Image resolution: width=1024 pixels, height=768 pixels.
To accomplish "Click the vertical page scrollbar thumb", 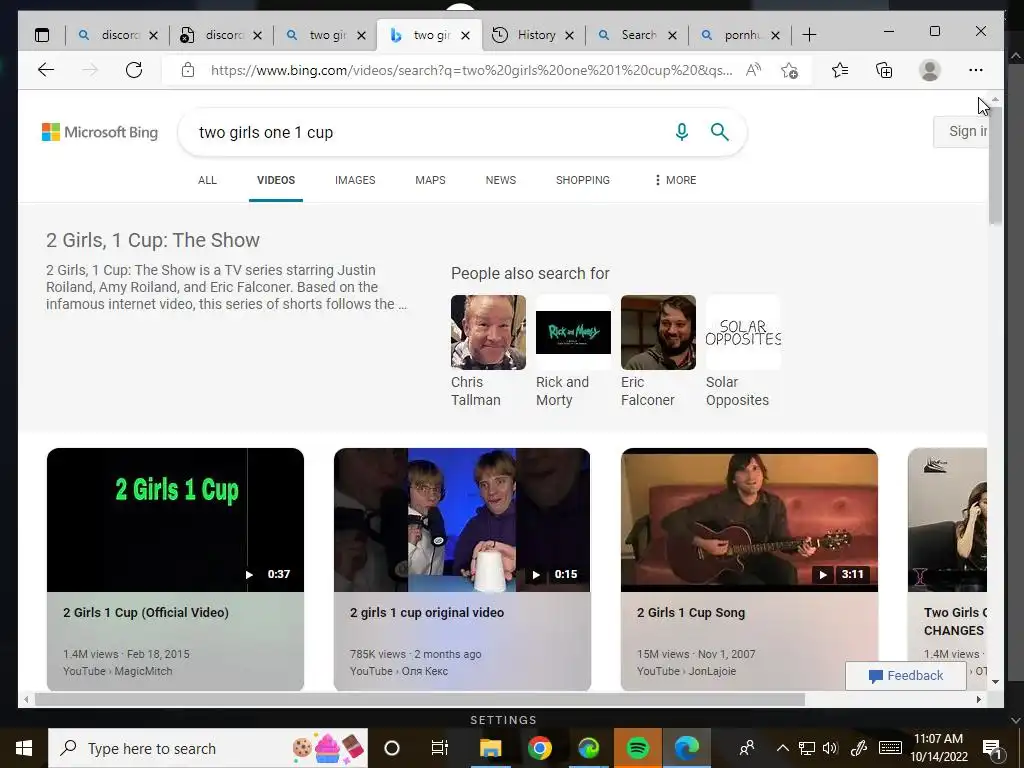I will click(x=995, y=166).
